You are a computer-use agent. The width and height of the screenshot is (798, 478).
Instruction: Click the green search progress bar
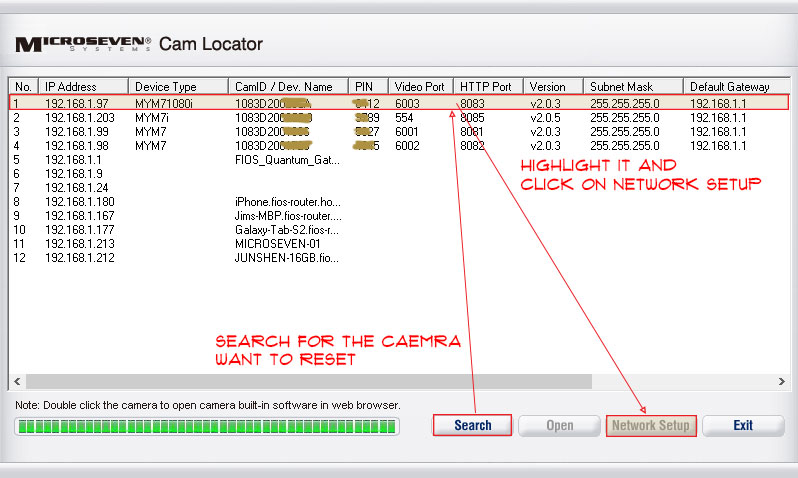point(207,427)
